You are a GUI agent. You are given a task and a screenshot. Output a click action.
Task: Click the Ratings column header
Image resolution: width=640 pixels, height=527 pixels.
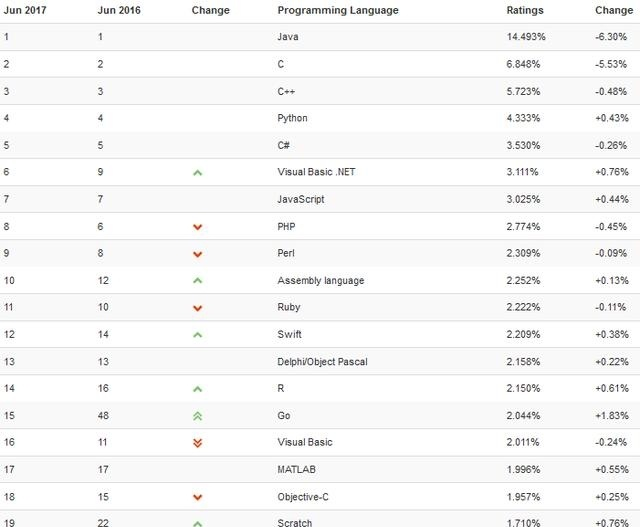coord(525,10)
